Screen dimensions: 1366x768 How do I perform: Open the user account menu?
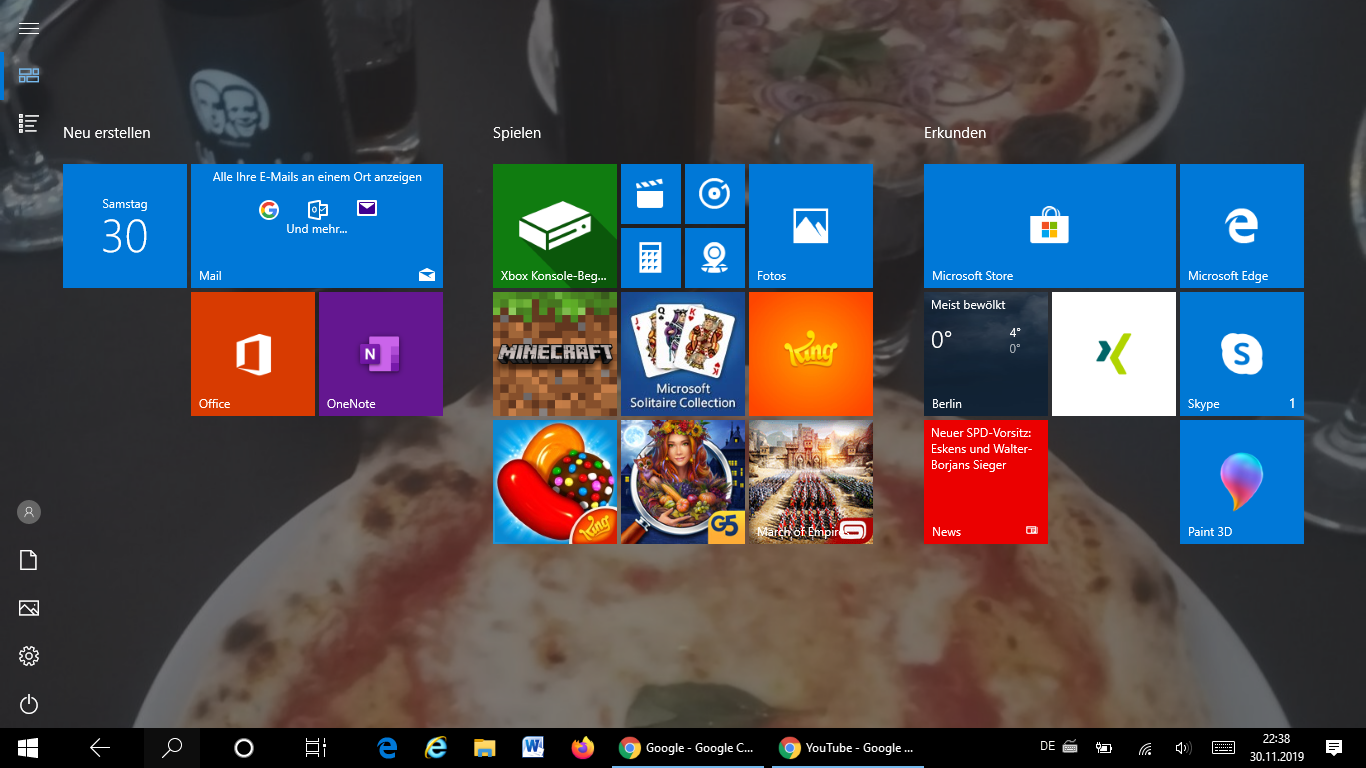tap(29, 512)
